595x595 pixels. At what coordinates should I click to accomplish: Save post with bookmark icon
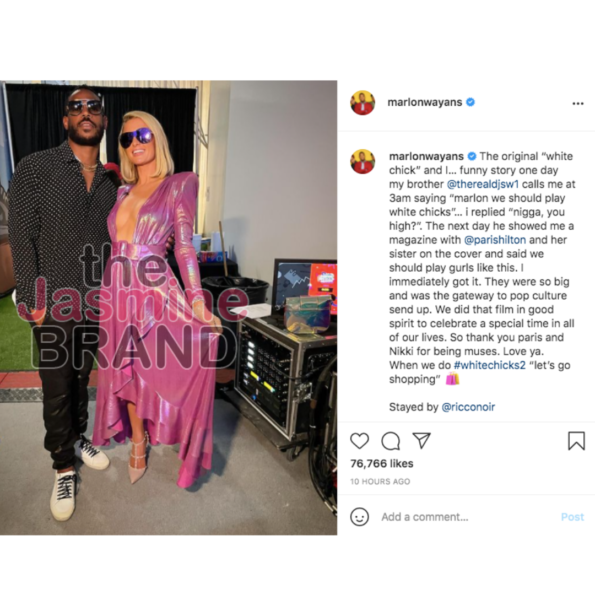click(576, 441)
